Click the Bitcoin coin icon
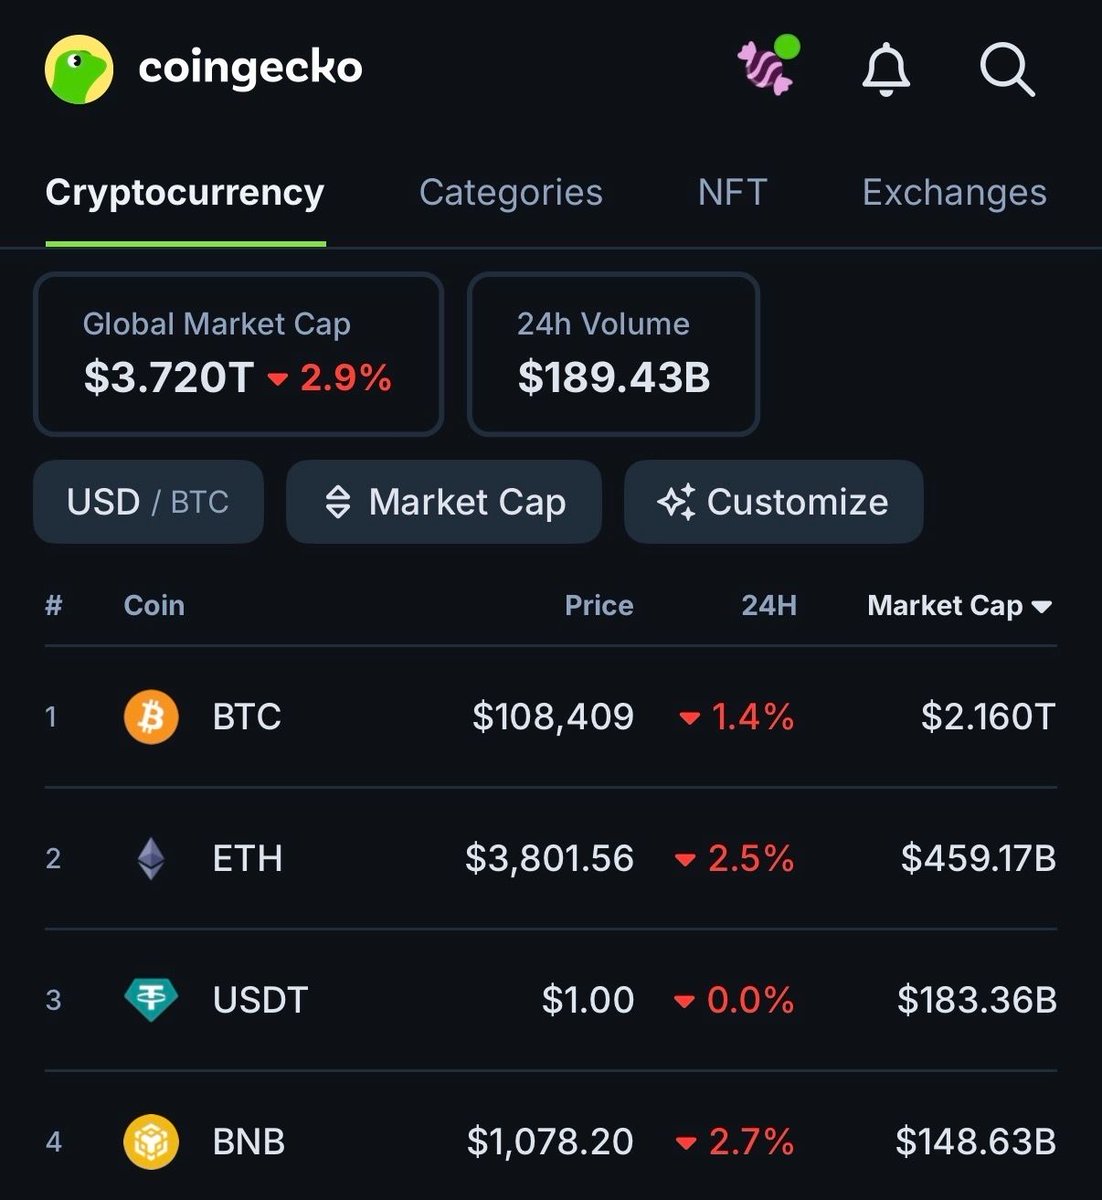This screenshot has height=1200, width=1102. (x=151, y=717)
